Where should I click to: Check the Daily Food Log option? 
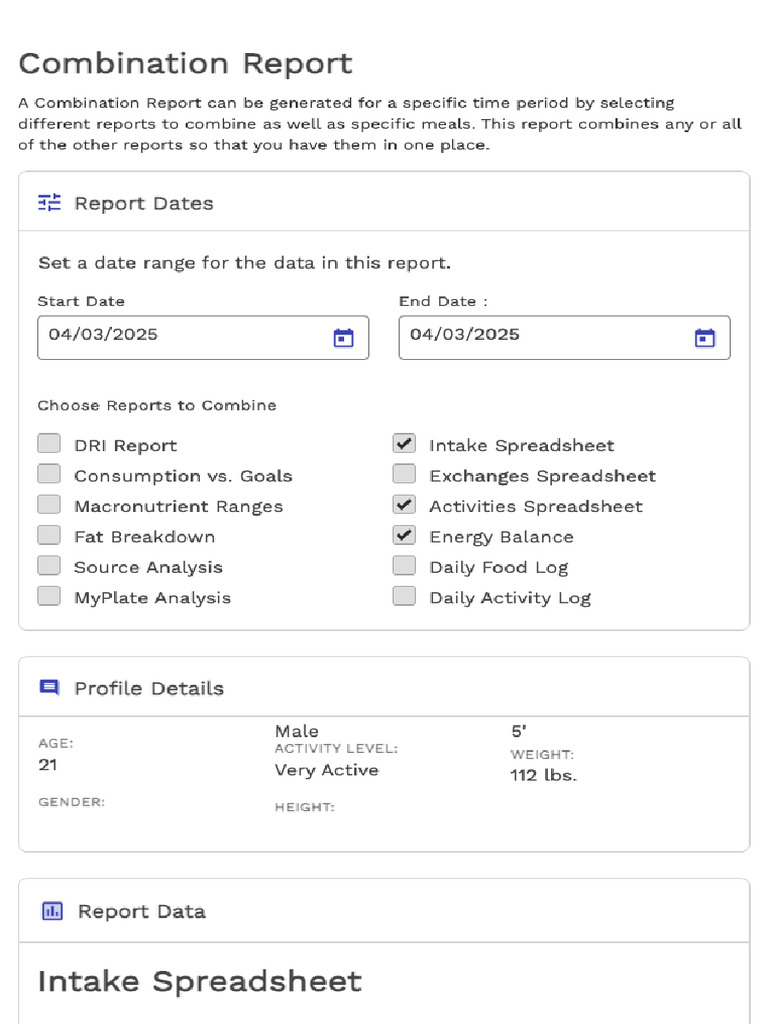click(x=404, y=566)
